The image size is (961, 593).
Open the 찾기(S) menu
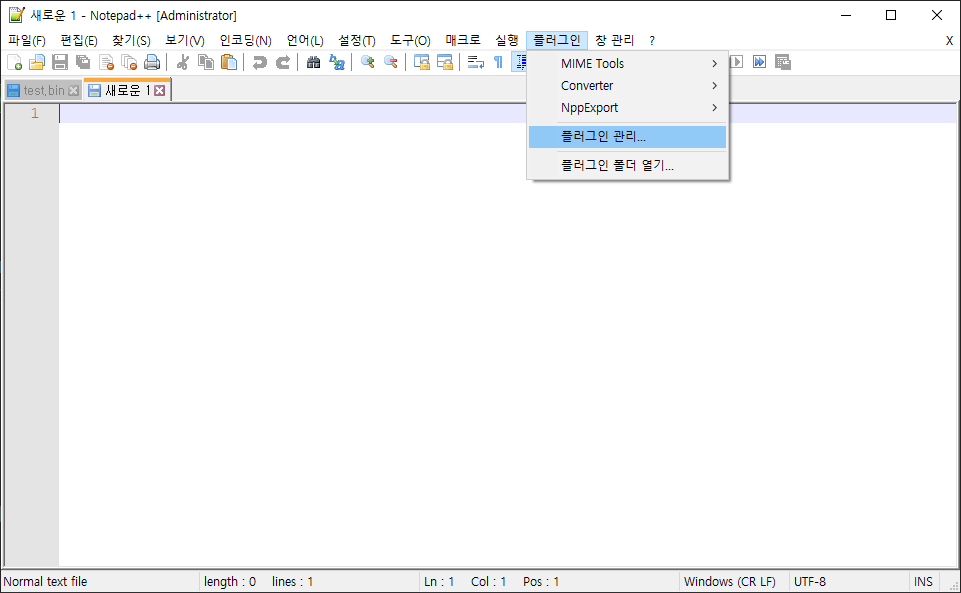click(131, 40)
